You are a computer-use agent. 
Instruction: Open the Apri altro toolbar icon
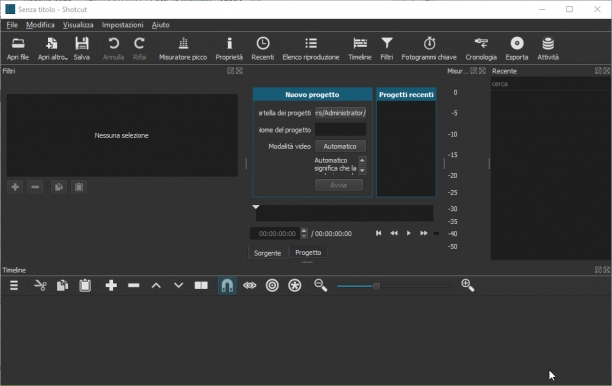point(52,48)
